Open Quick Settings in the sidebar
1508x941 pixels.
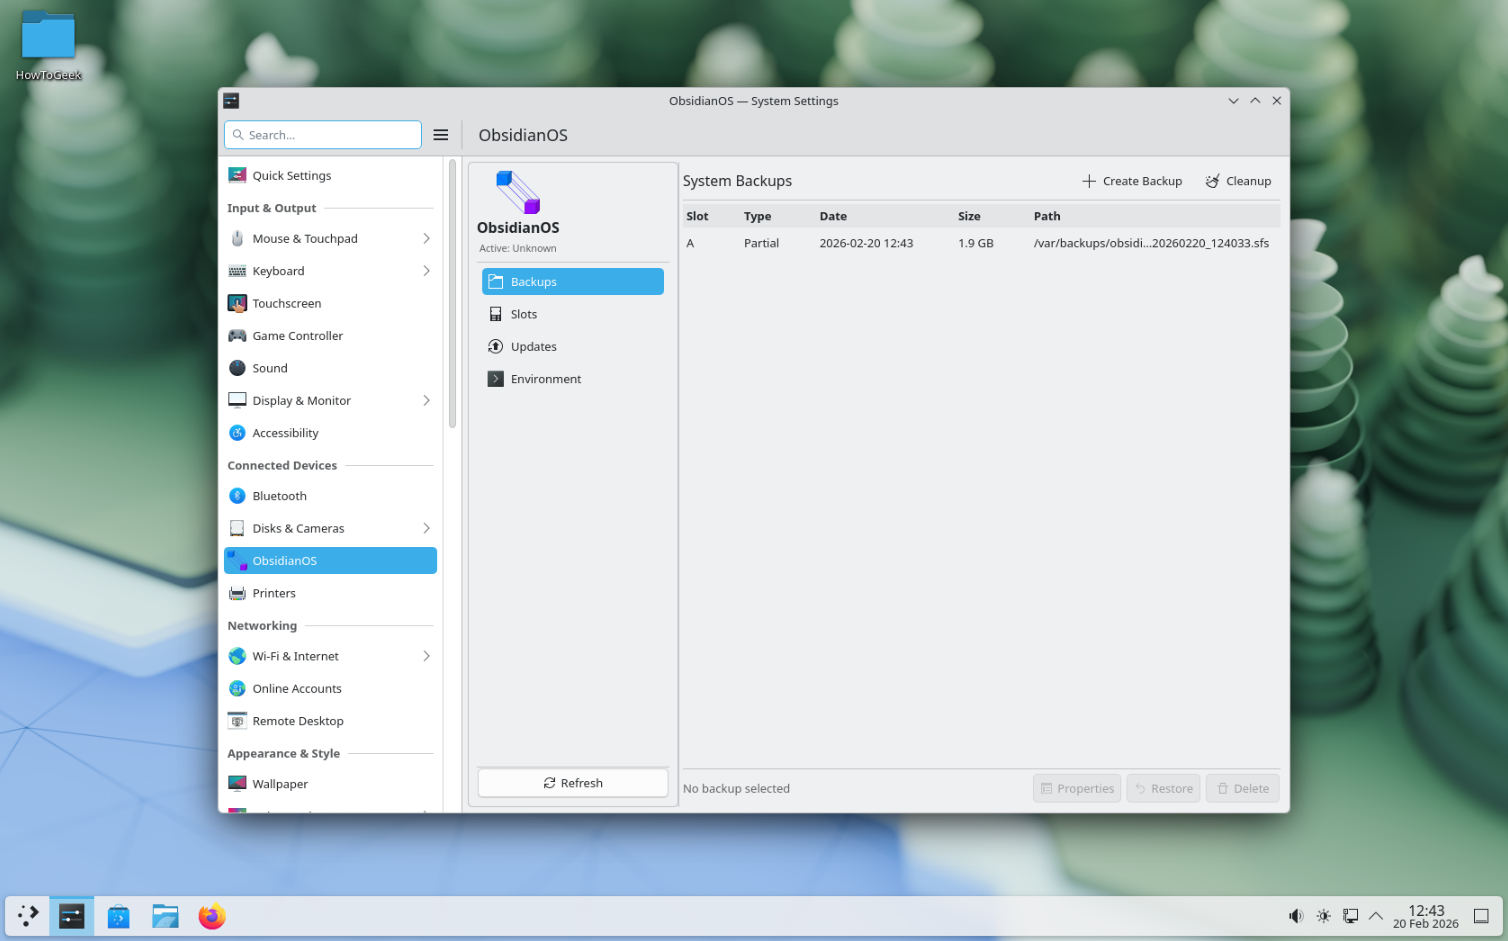click(x=291, y=176)
